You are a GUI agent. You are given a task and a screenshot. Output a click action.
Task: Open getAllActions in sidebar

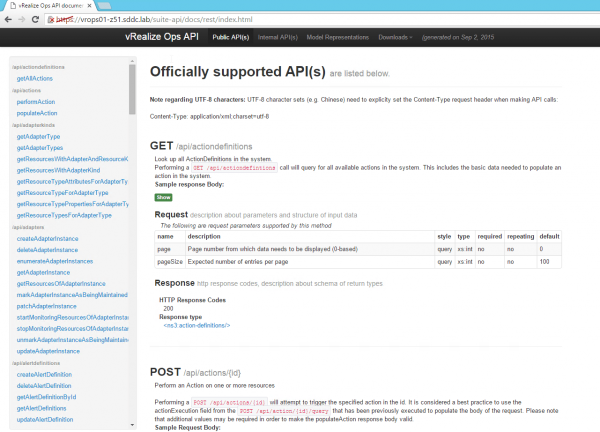click(x=34, y=78)
